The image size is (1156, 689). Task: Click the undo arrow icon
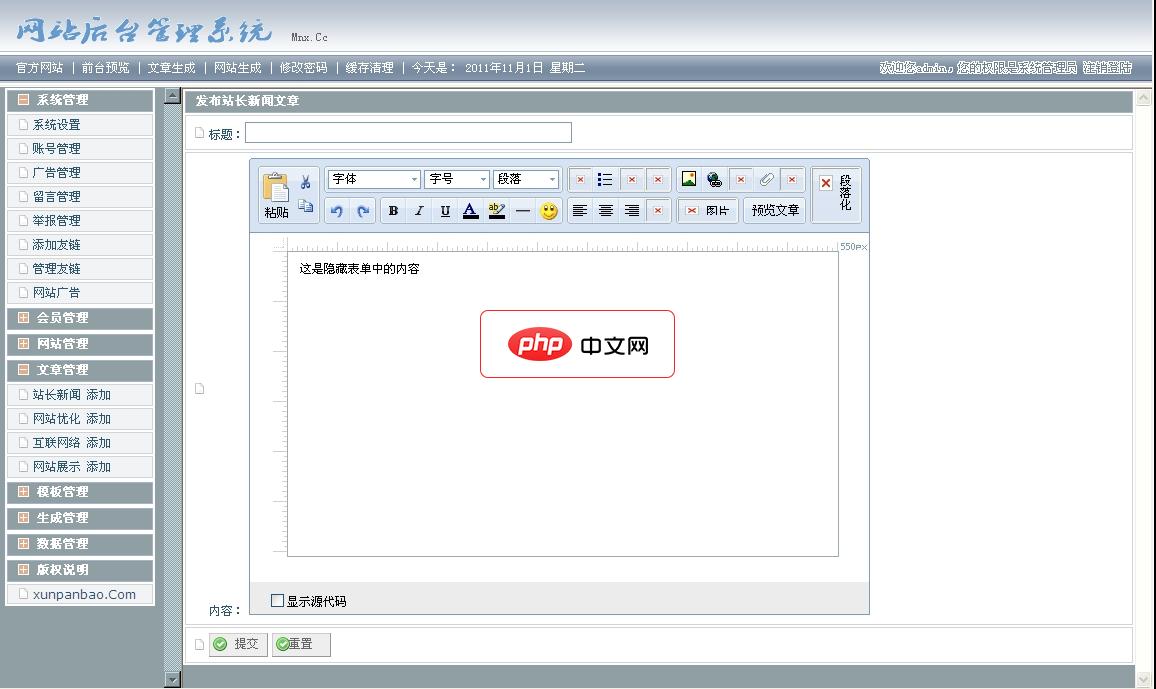coord(338,210)
